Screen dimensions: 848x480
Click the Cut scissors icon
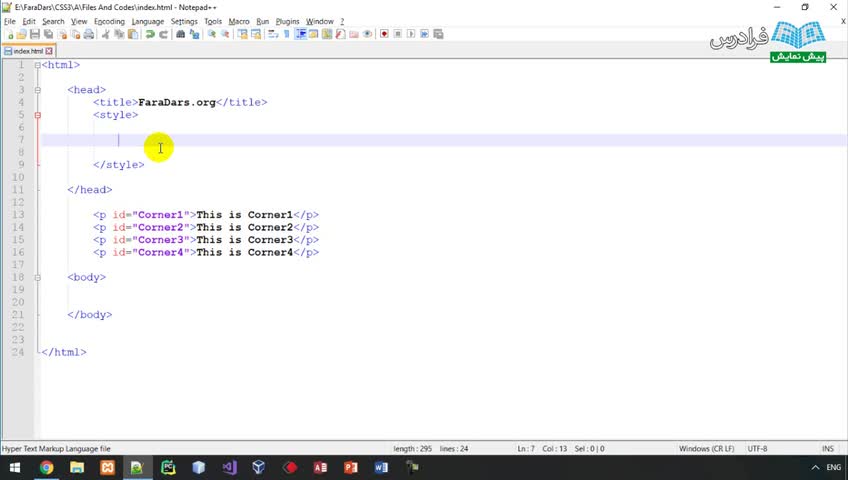[x=106, y=34]
